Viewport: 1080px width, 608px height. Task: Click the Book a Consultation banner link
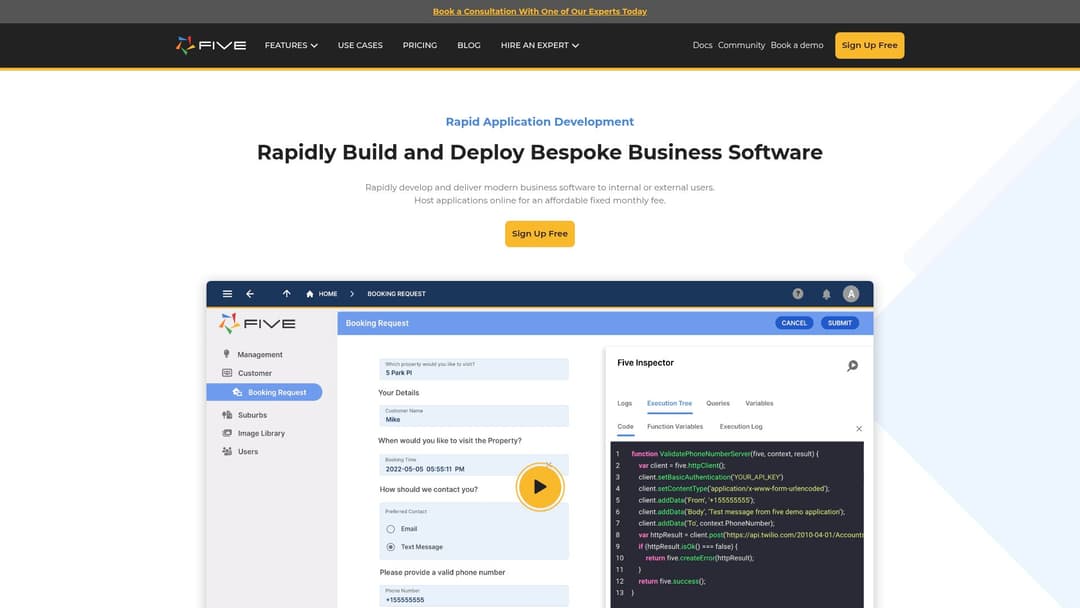click(540, 12)
